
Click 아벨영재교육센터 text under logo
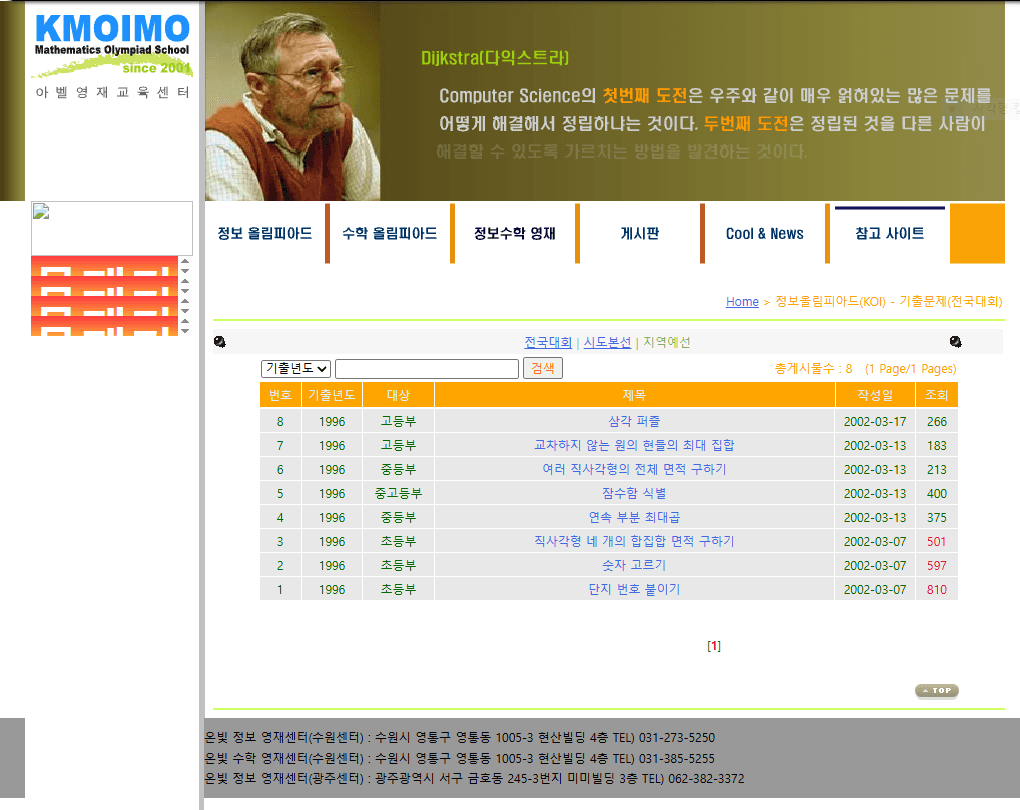point(113,92)
